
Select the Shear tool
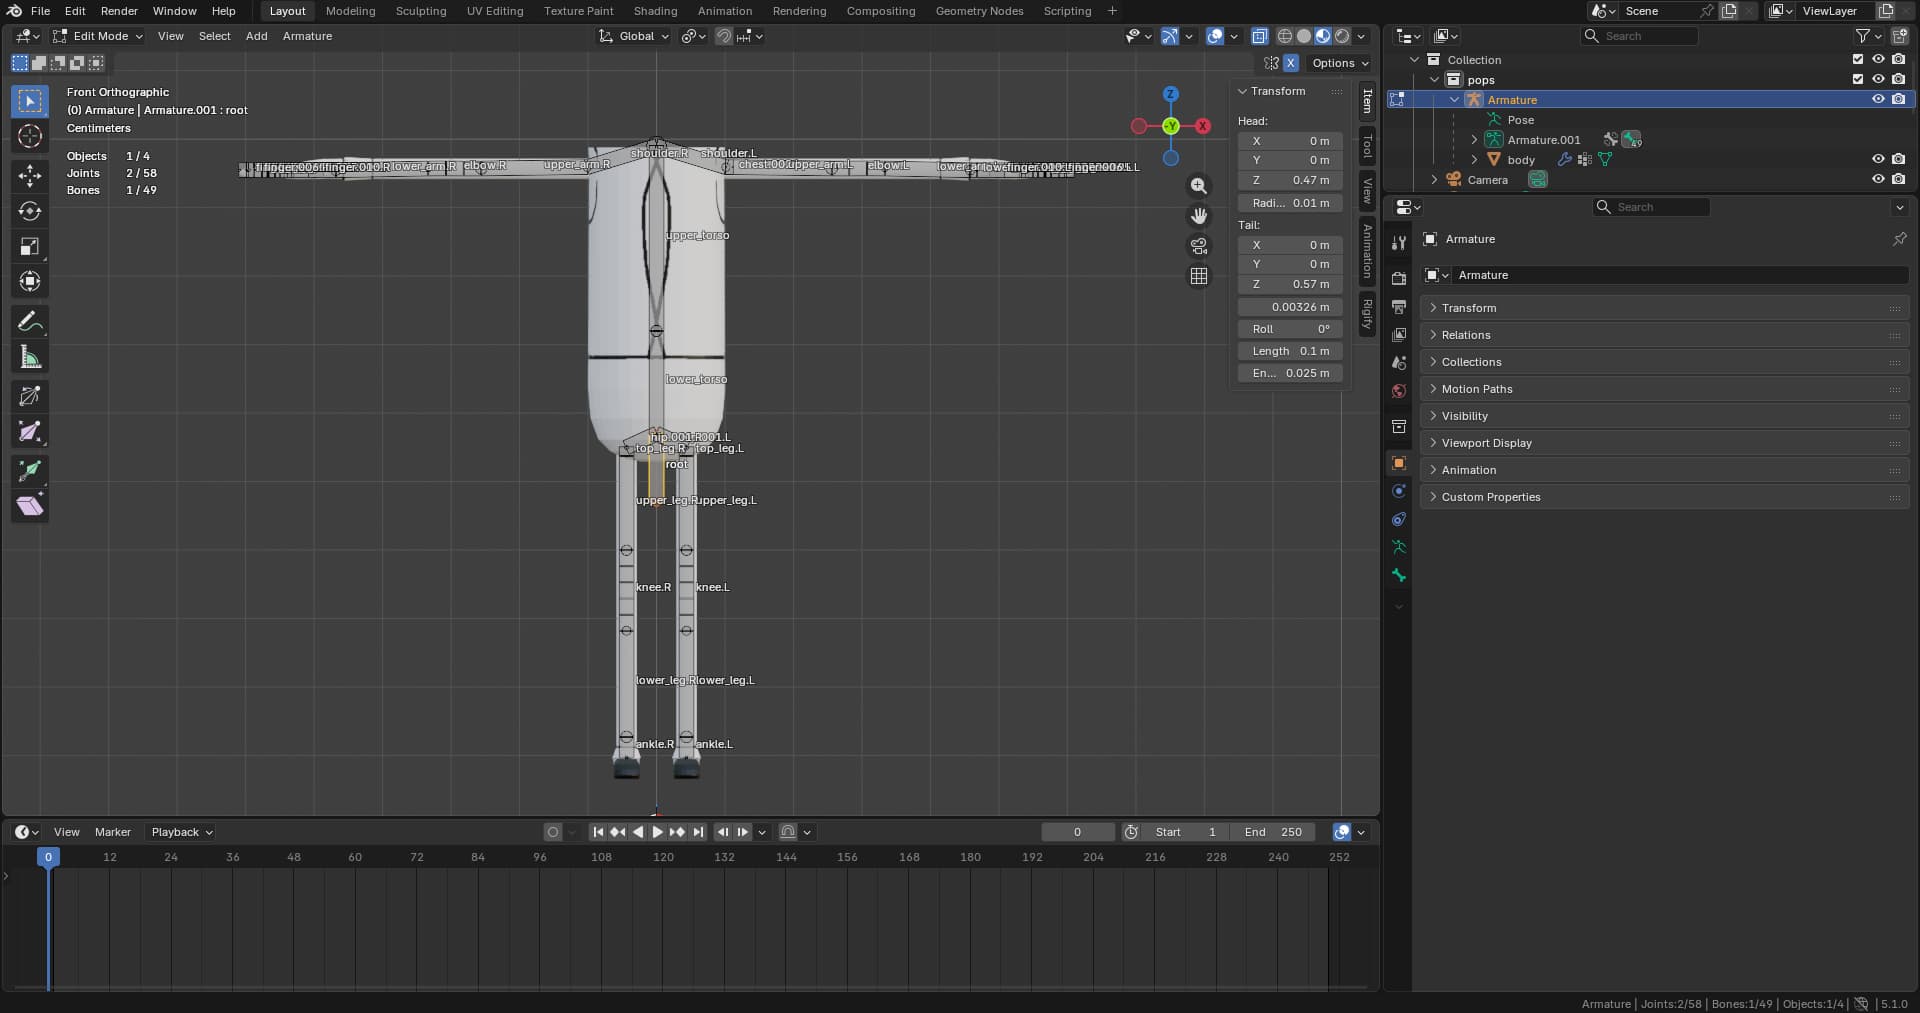[30, 506]
